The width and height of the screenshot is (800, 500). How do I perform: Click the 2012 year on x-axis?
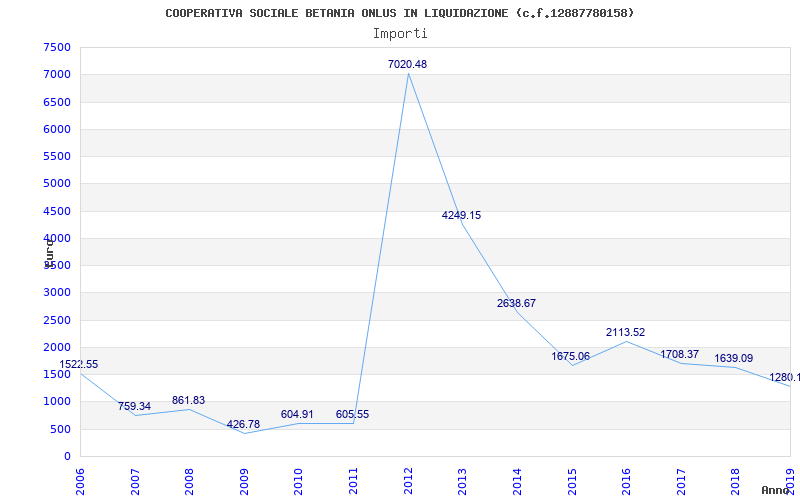pyautogui.click(x=407, y=479)
